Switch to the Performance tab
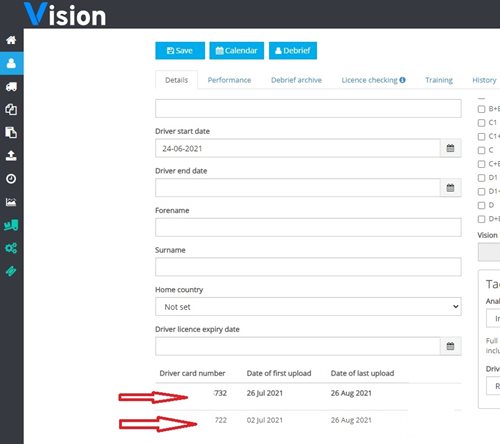 (x=229, y=80)
